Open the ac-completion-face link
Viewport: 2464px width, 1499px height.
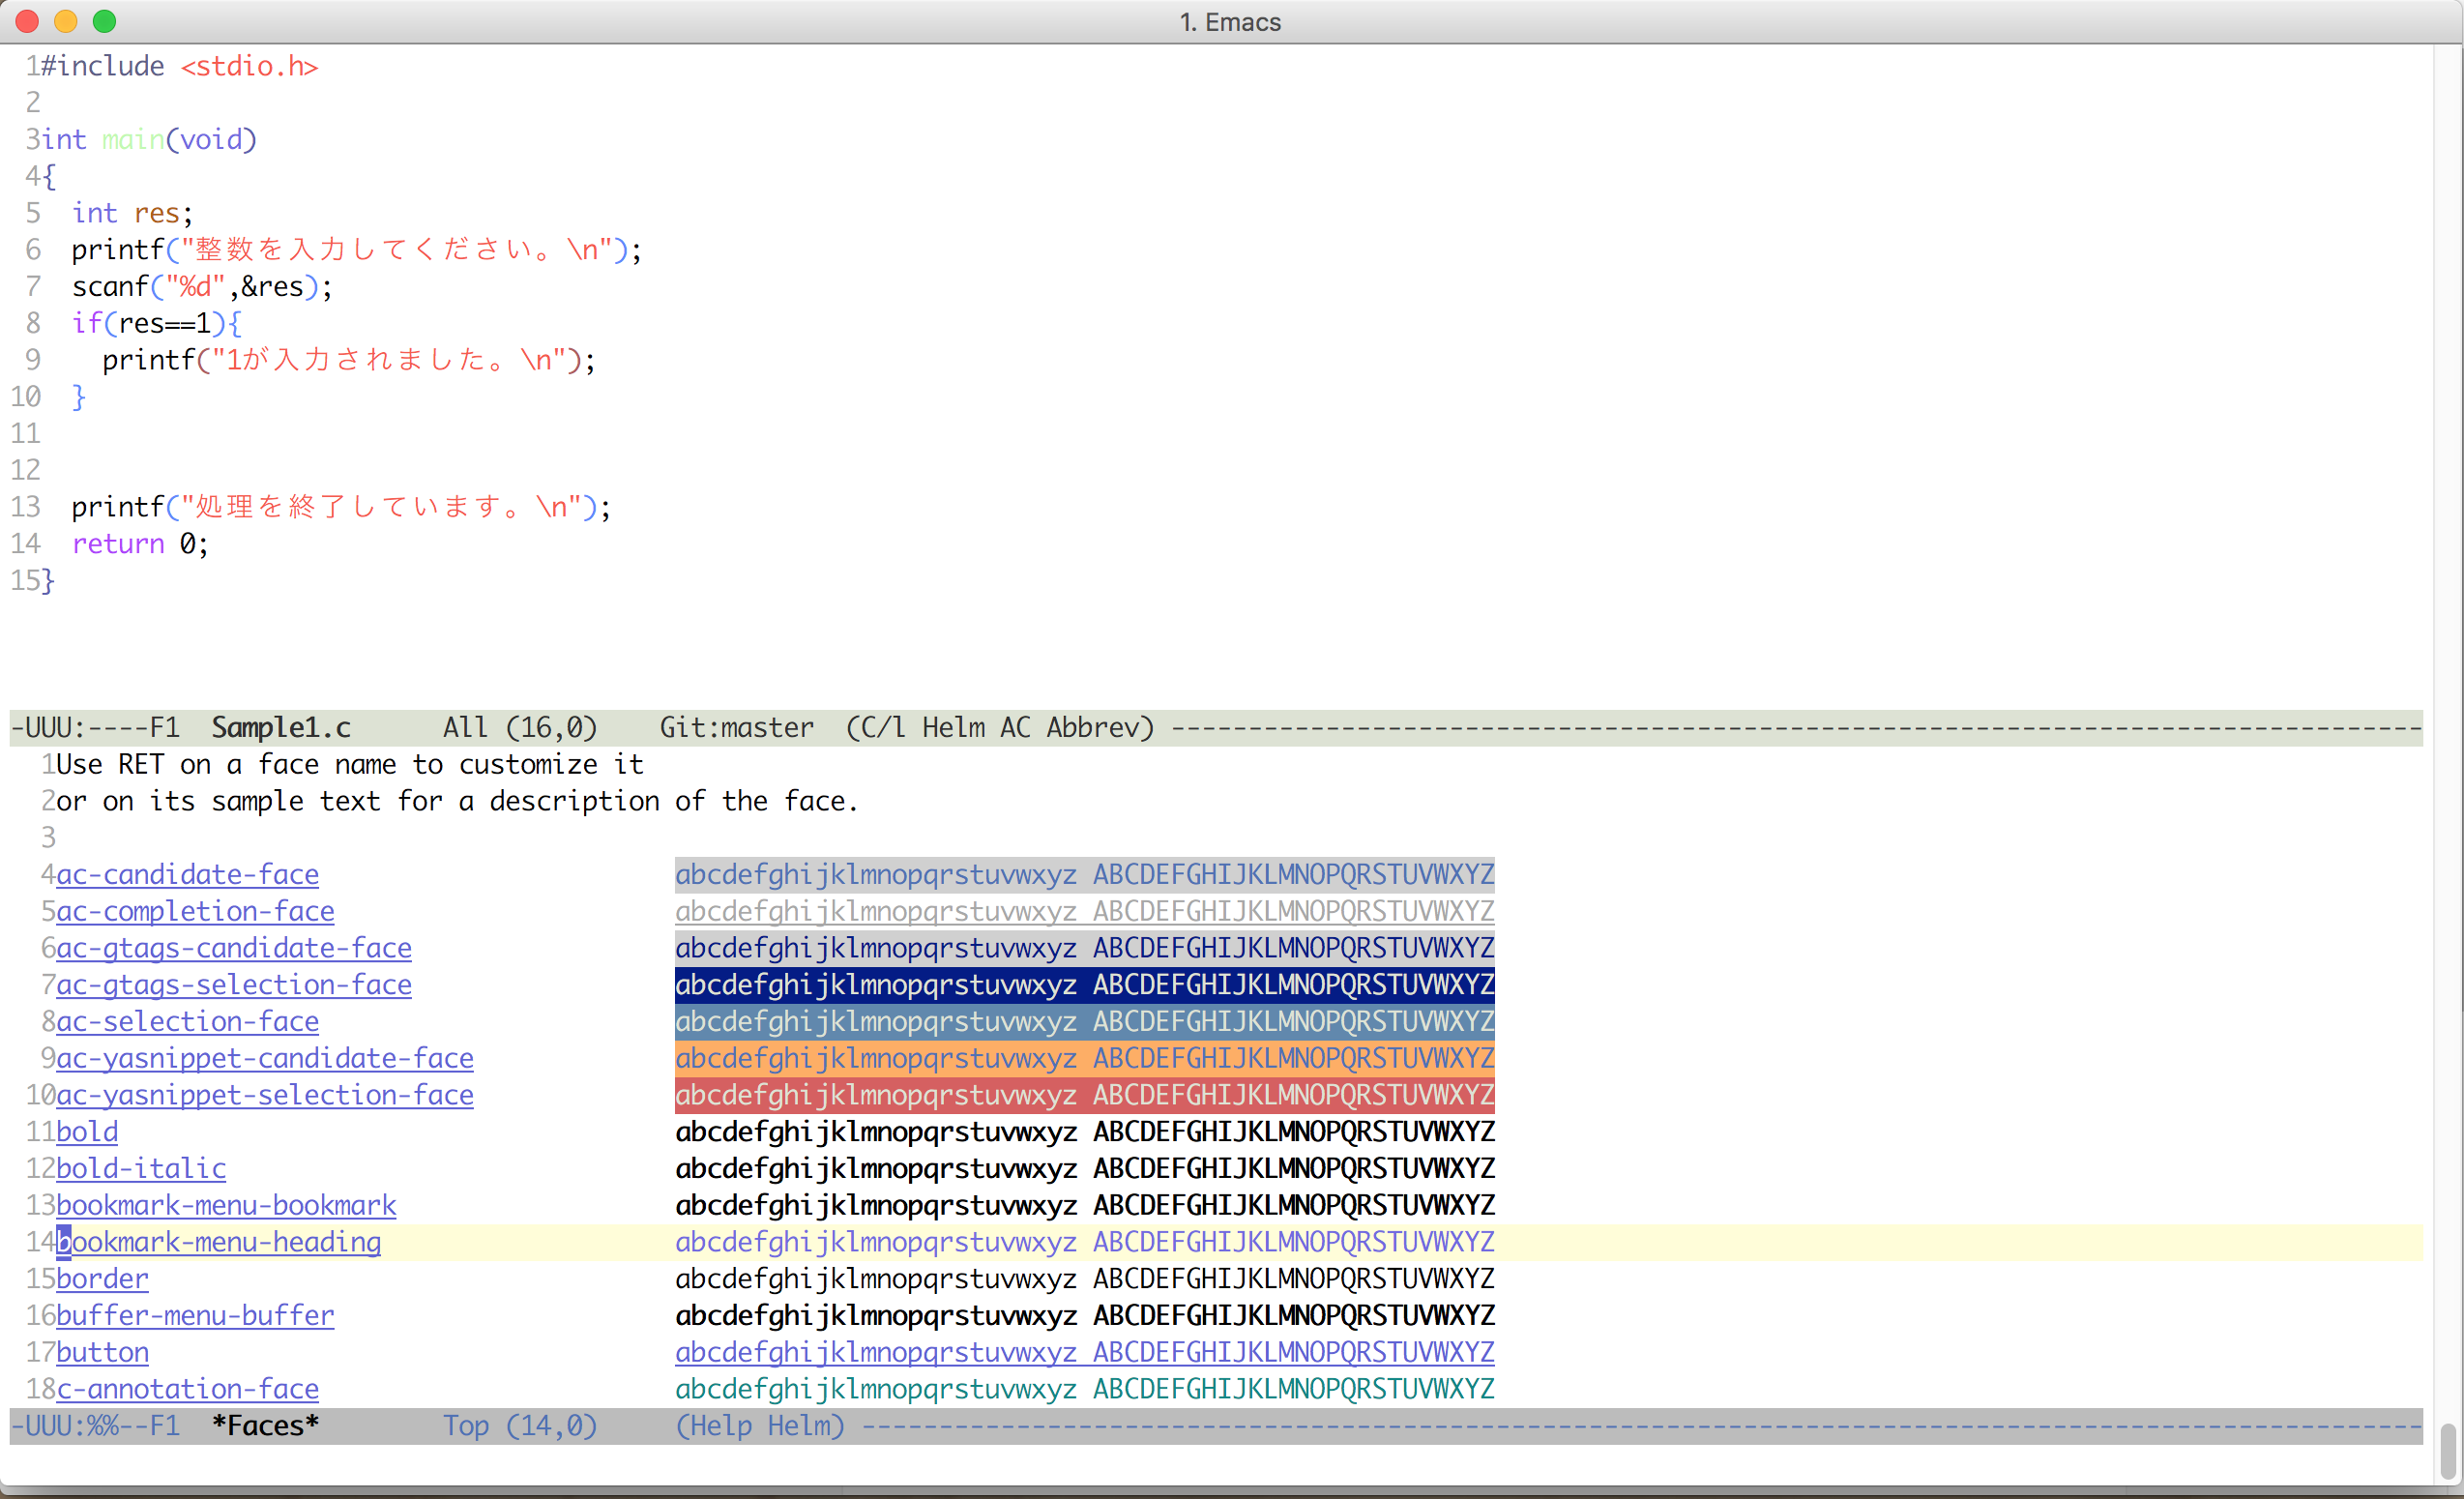(x=195, y=911)
